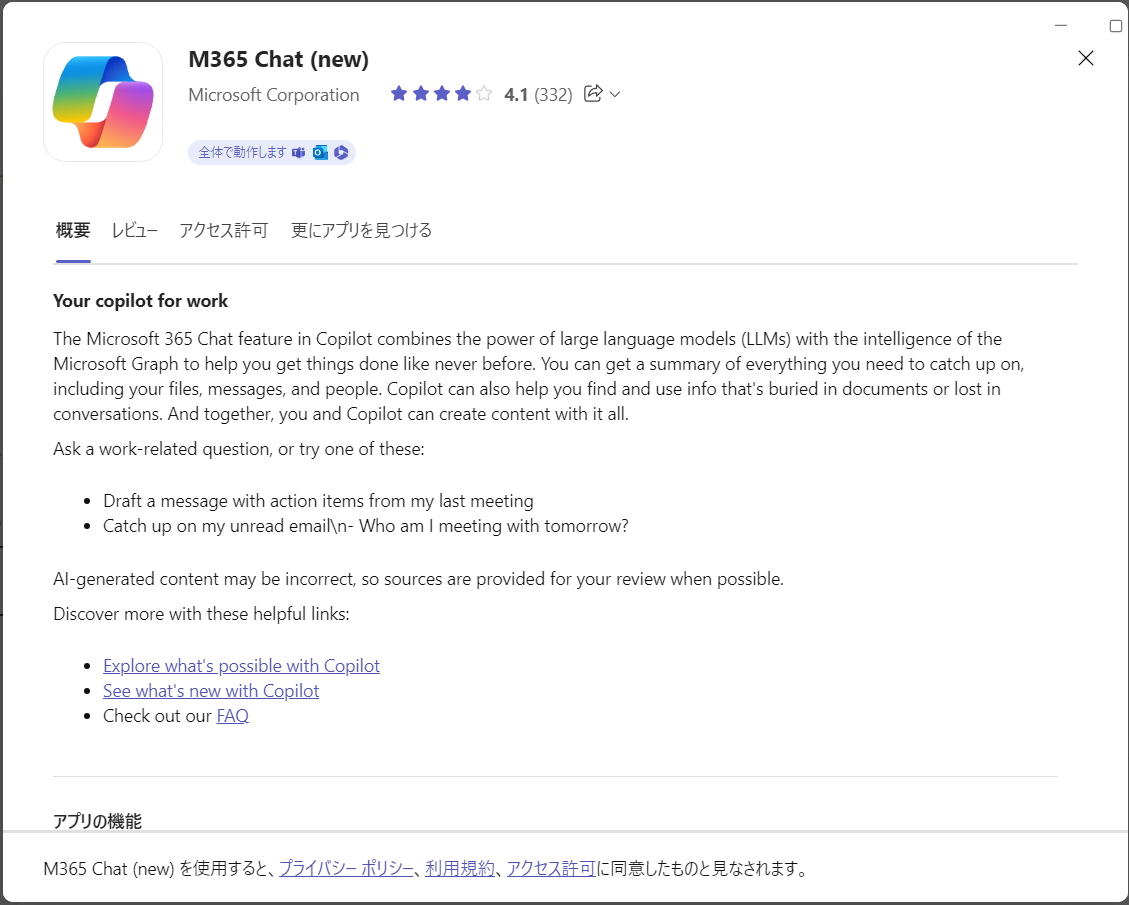
Task: Switch to the レビュー tab
Action: [135, 230]
